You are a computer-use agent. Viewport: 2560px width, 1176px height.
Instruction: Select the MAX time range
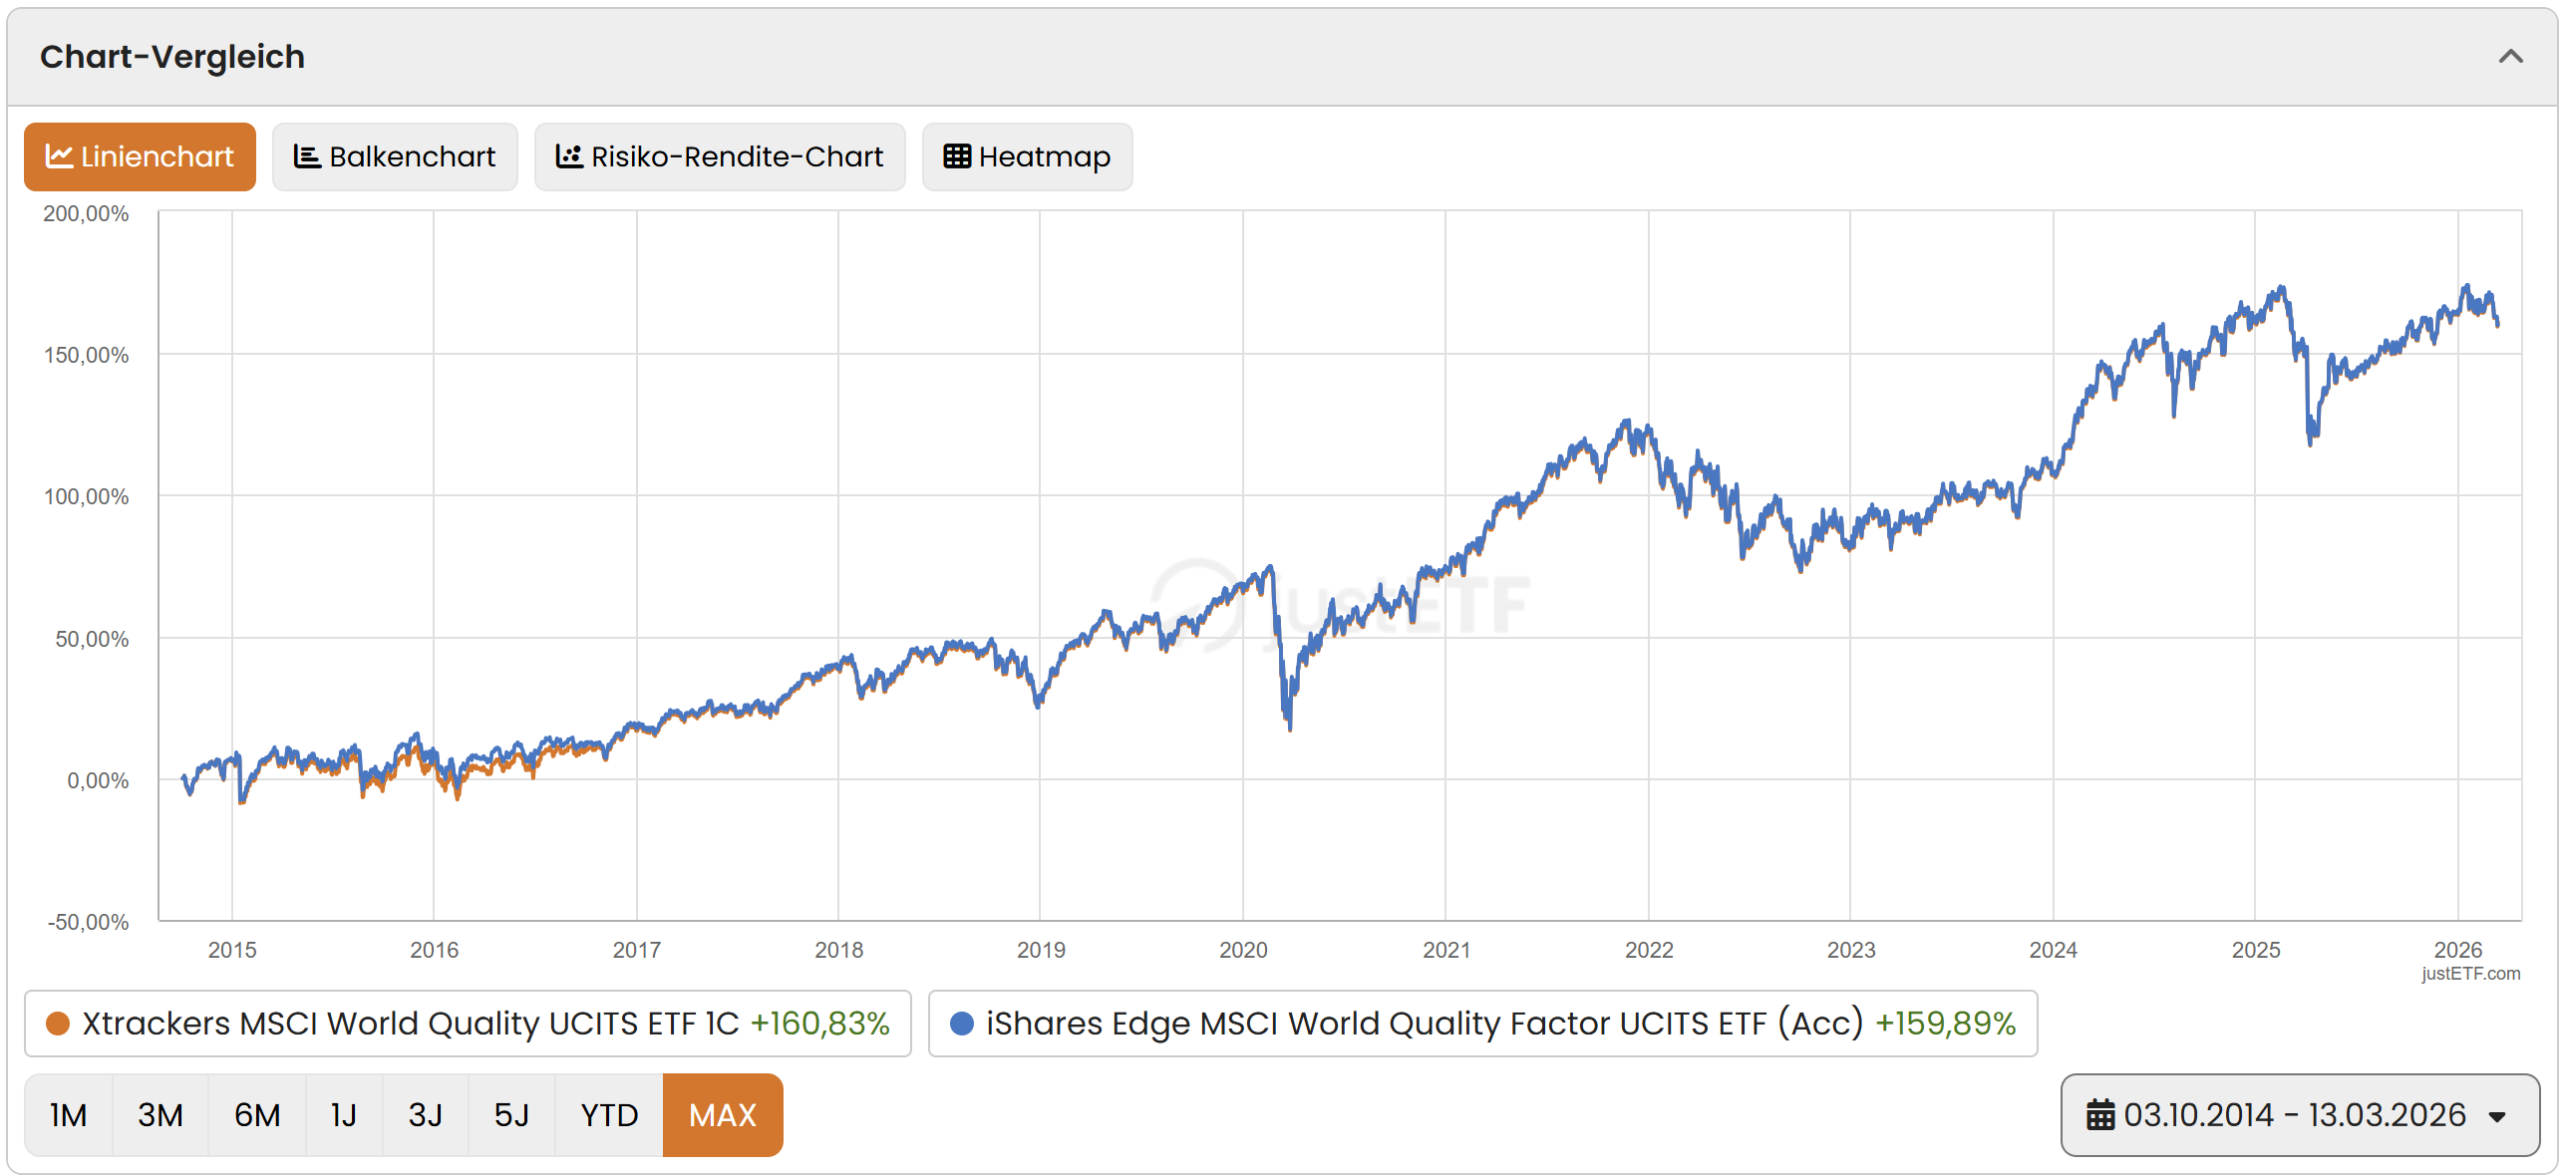(x=722, y=1115)
